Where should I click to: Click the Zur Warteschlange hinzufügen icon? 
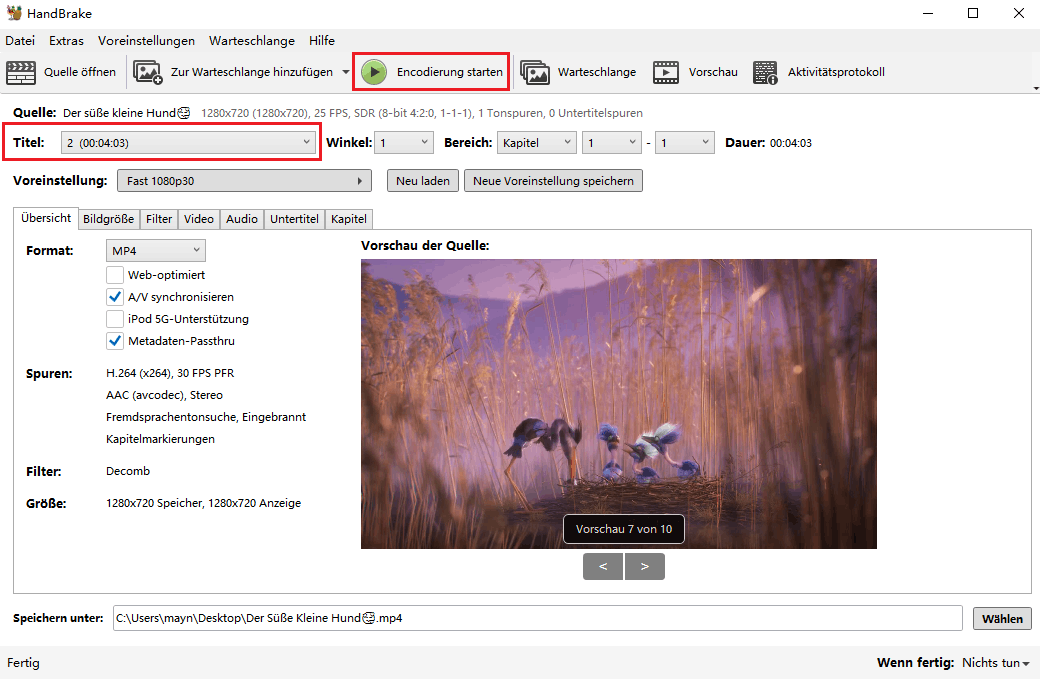coord(148,72)
